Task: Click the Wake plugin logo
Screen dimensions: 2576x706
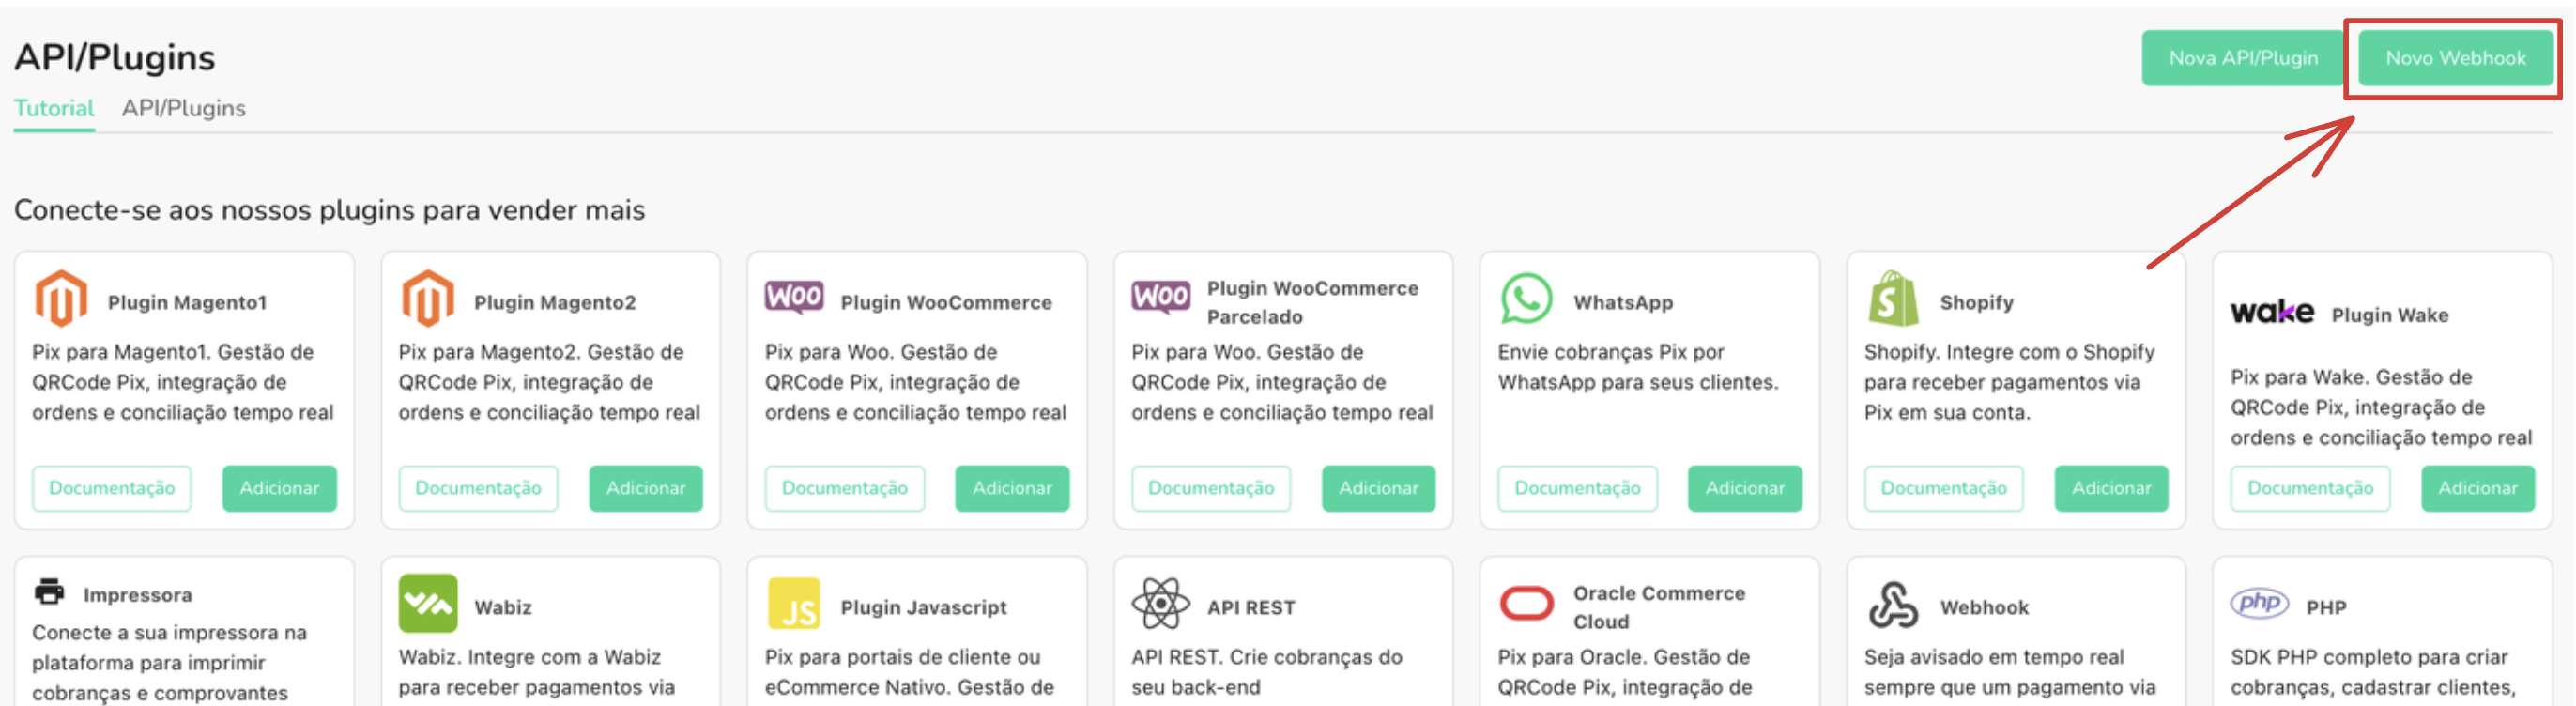Action: click(x=2271, y=313)
